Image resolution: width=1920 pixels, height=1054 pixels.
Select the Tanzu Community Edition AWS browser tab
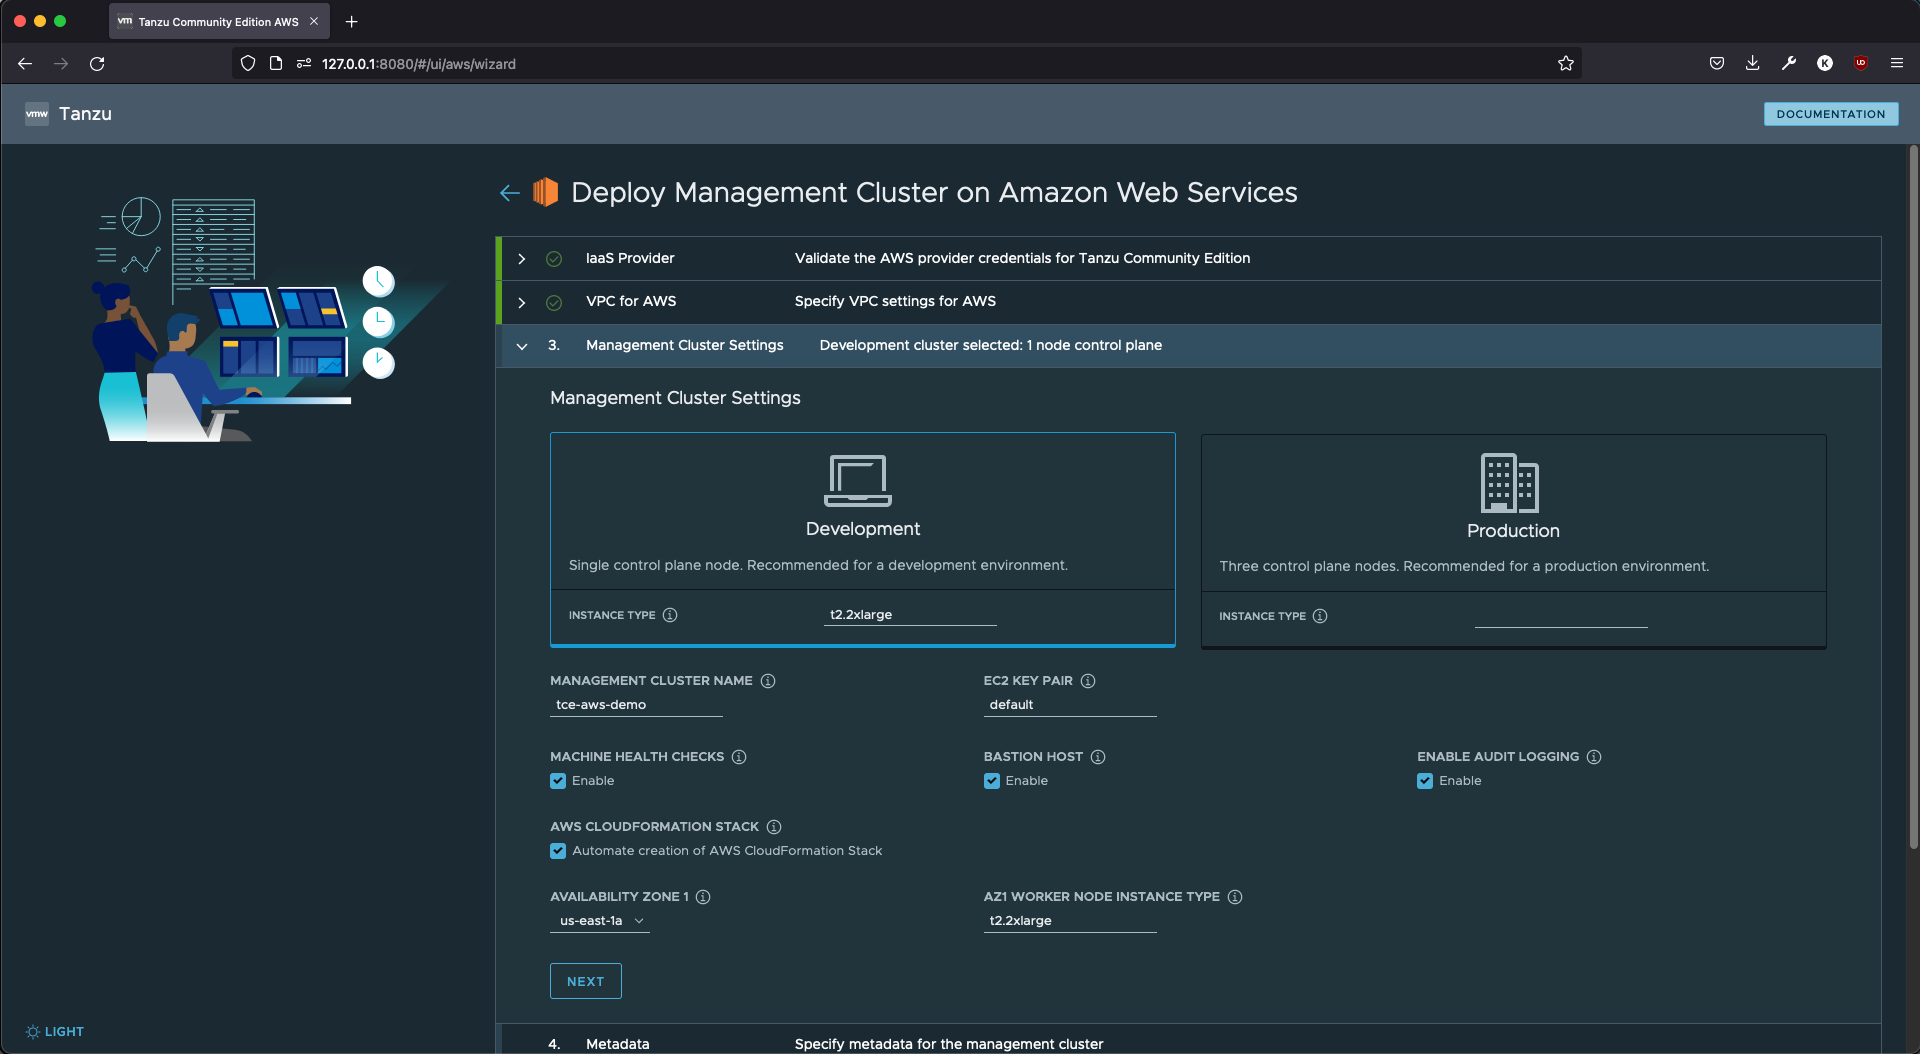click(218, 21)
